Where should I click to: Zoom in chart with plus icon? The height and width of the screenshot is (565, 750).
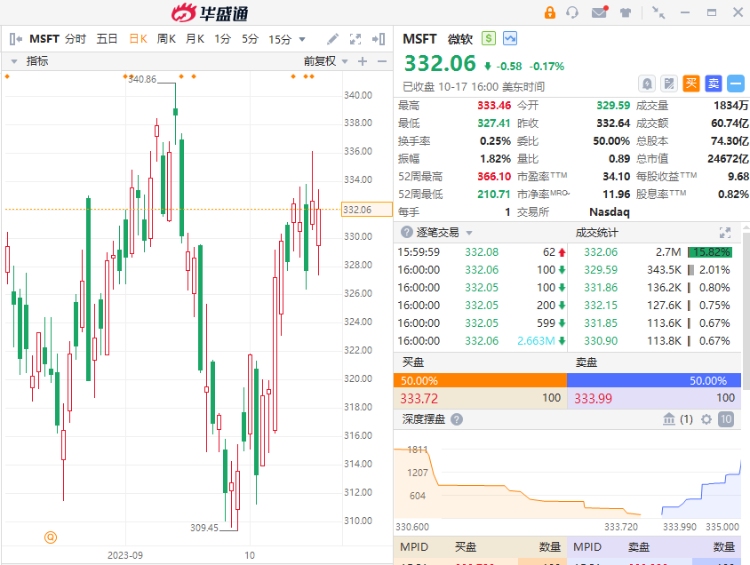click(363, 61)
